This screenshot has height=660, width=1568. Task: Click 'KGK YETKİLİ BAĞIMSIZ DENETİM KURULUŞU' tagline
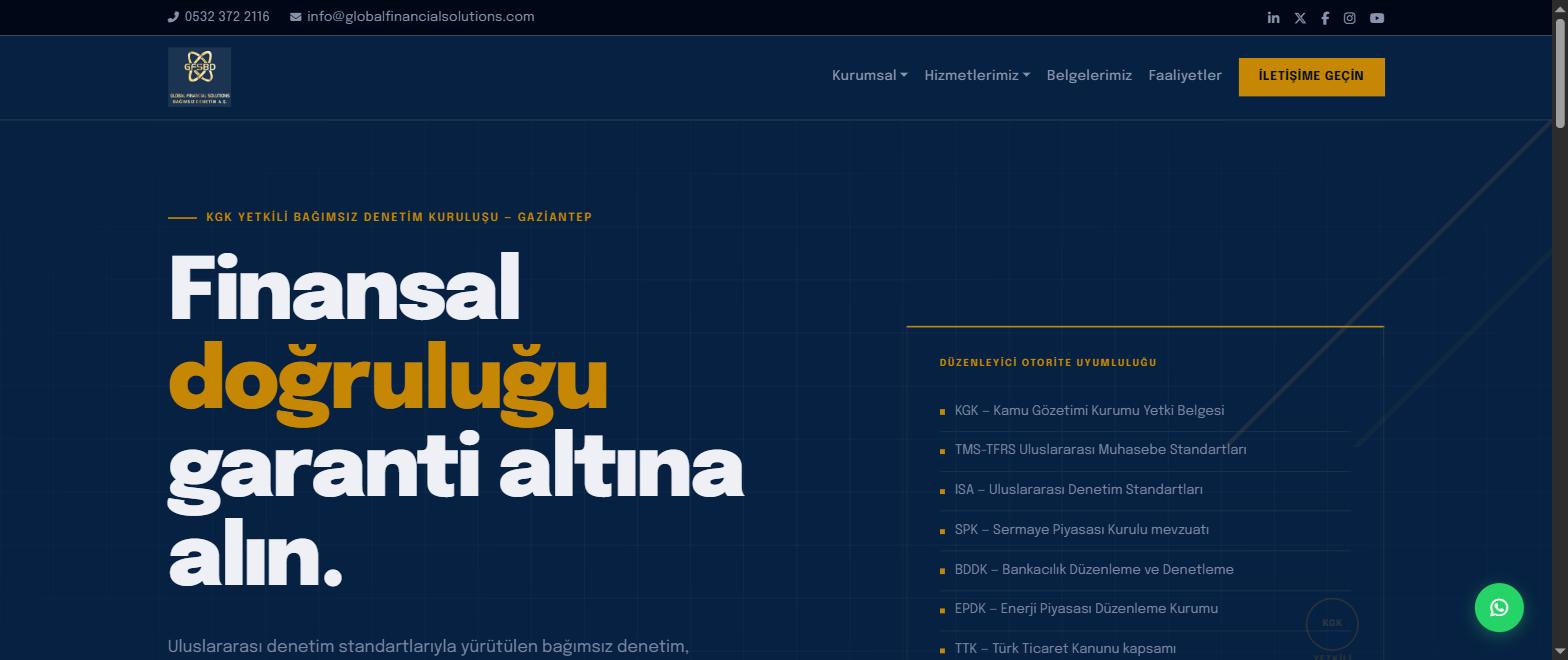point(399,217)
